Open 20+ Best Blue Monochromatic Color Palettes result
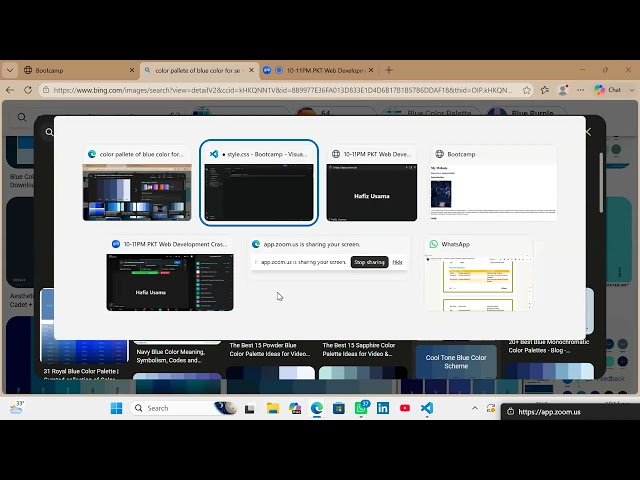 [549, 346]
